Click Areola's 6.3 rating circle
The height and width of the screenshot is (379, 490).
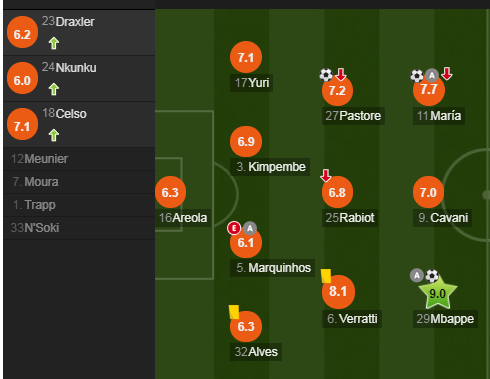tap(170, 192)
